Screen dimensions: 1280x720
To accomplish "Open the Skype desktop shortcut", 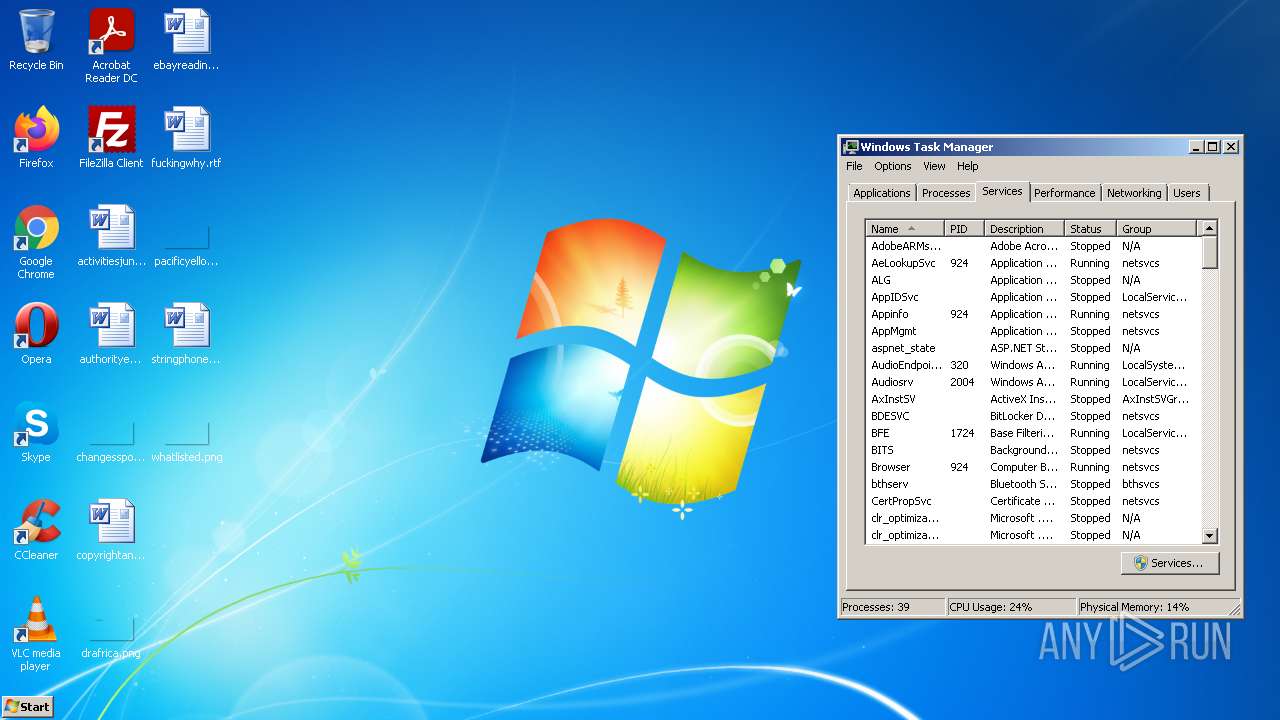I will coord(36,432).
